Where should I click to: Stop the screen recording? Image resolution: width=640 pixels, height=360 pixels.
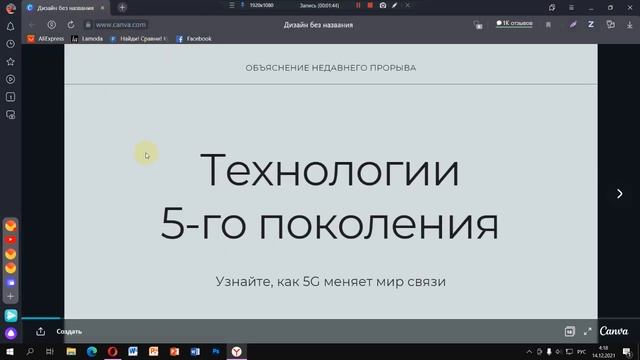tap(370, 5)
